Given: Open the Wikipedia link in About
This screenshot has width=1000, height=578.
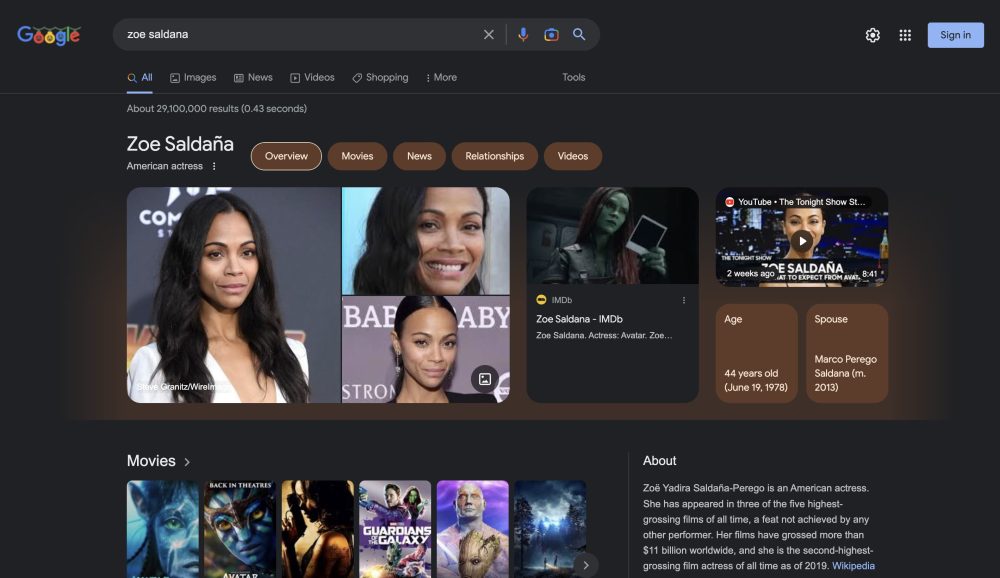Looking at the screenshot, I should pyautogui.click(x=853, y=566).
